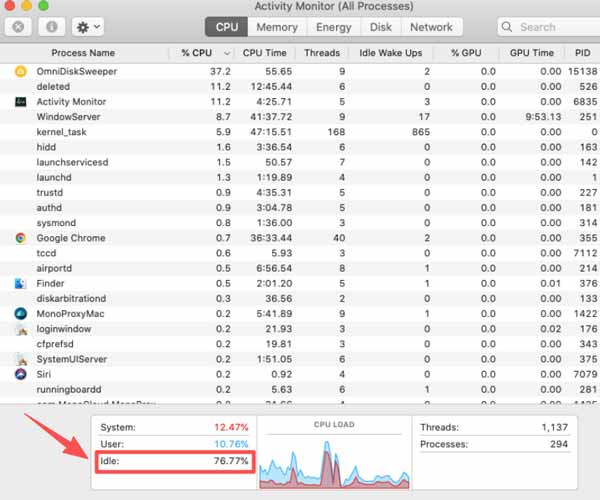Toggle % CPU sort order arrow
This screenshot has width=600, height=500.
(227, 53)
